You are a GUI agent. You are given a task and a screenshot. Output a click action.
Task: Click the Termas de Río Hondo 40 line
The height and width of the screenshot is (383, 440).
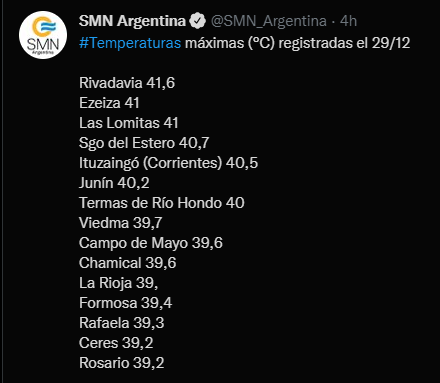[x=162, y=203]
